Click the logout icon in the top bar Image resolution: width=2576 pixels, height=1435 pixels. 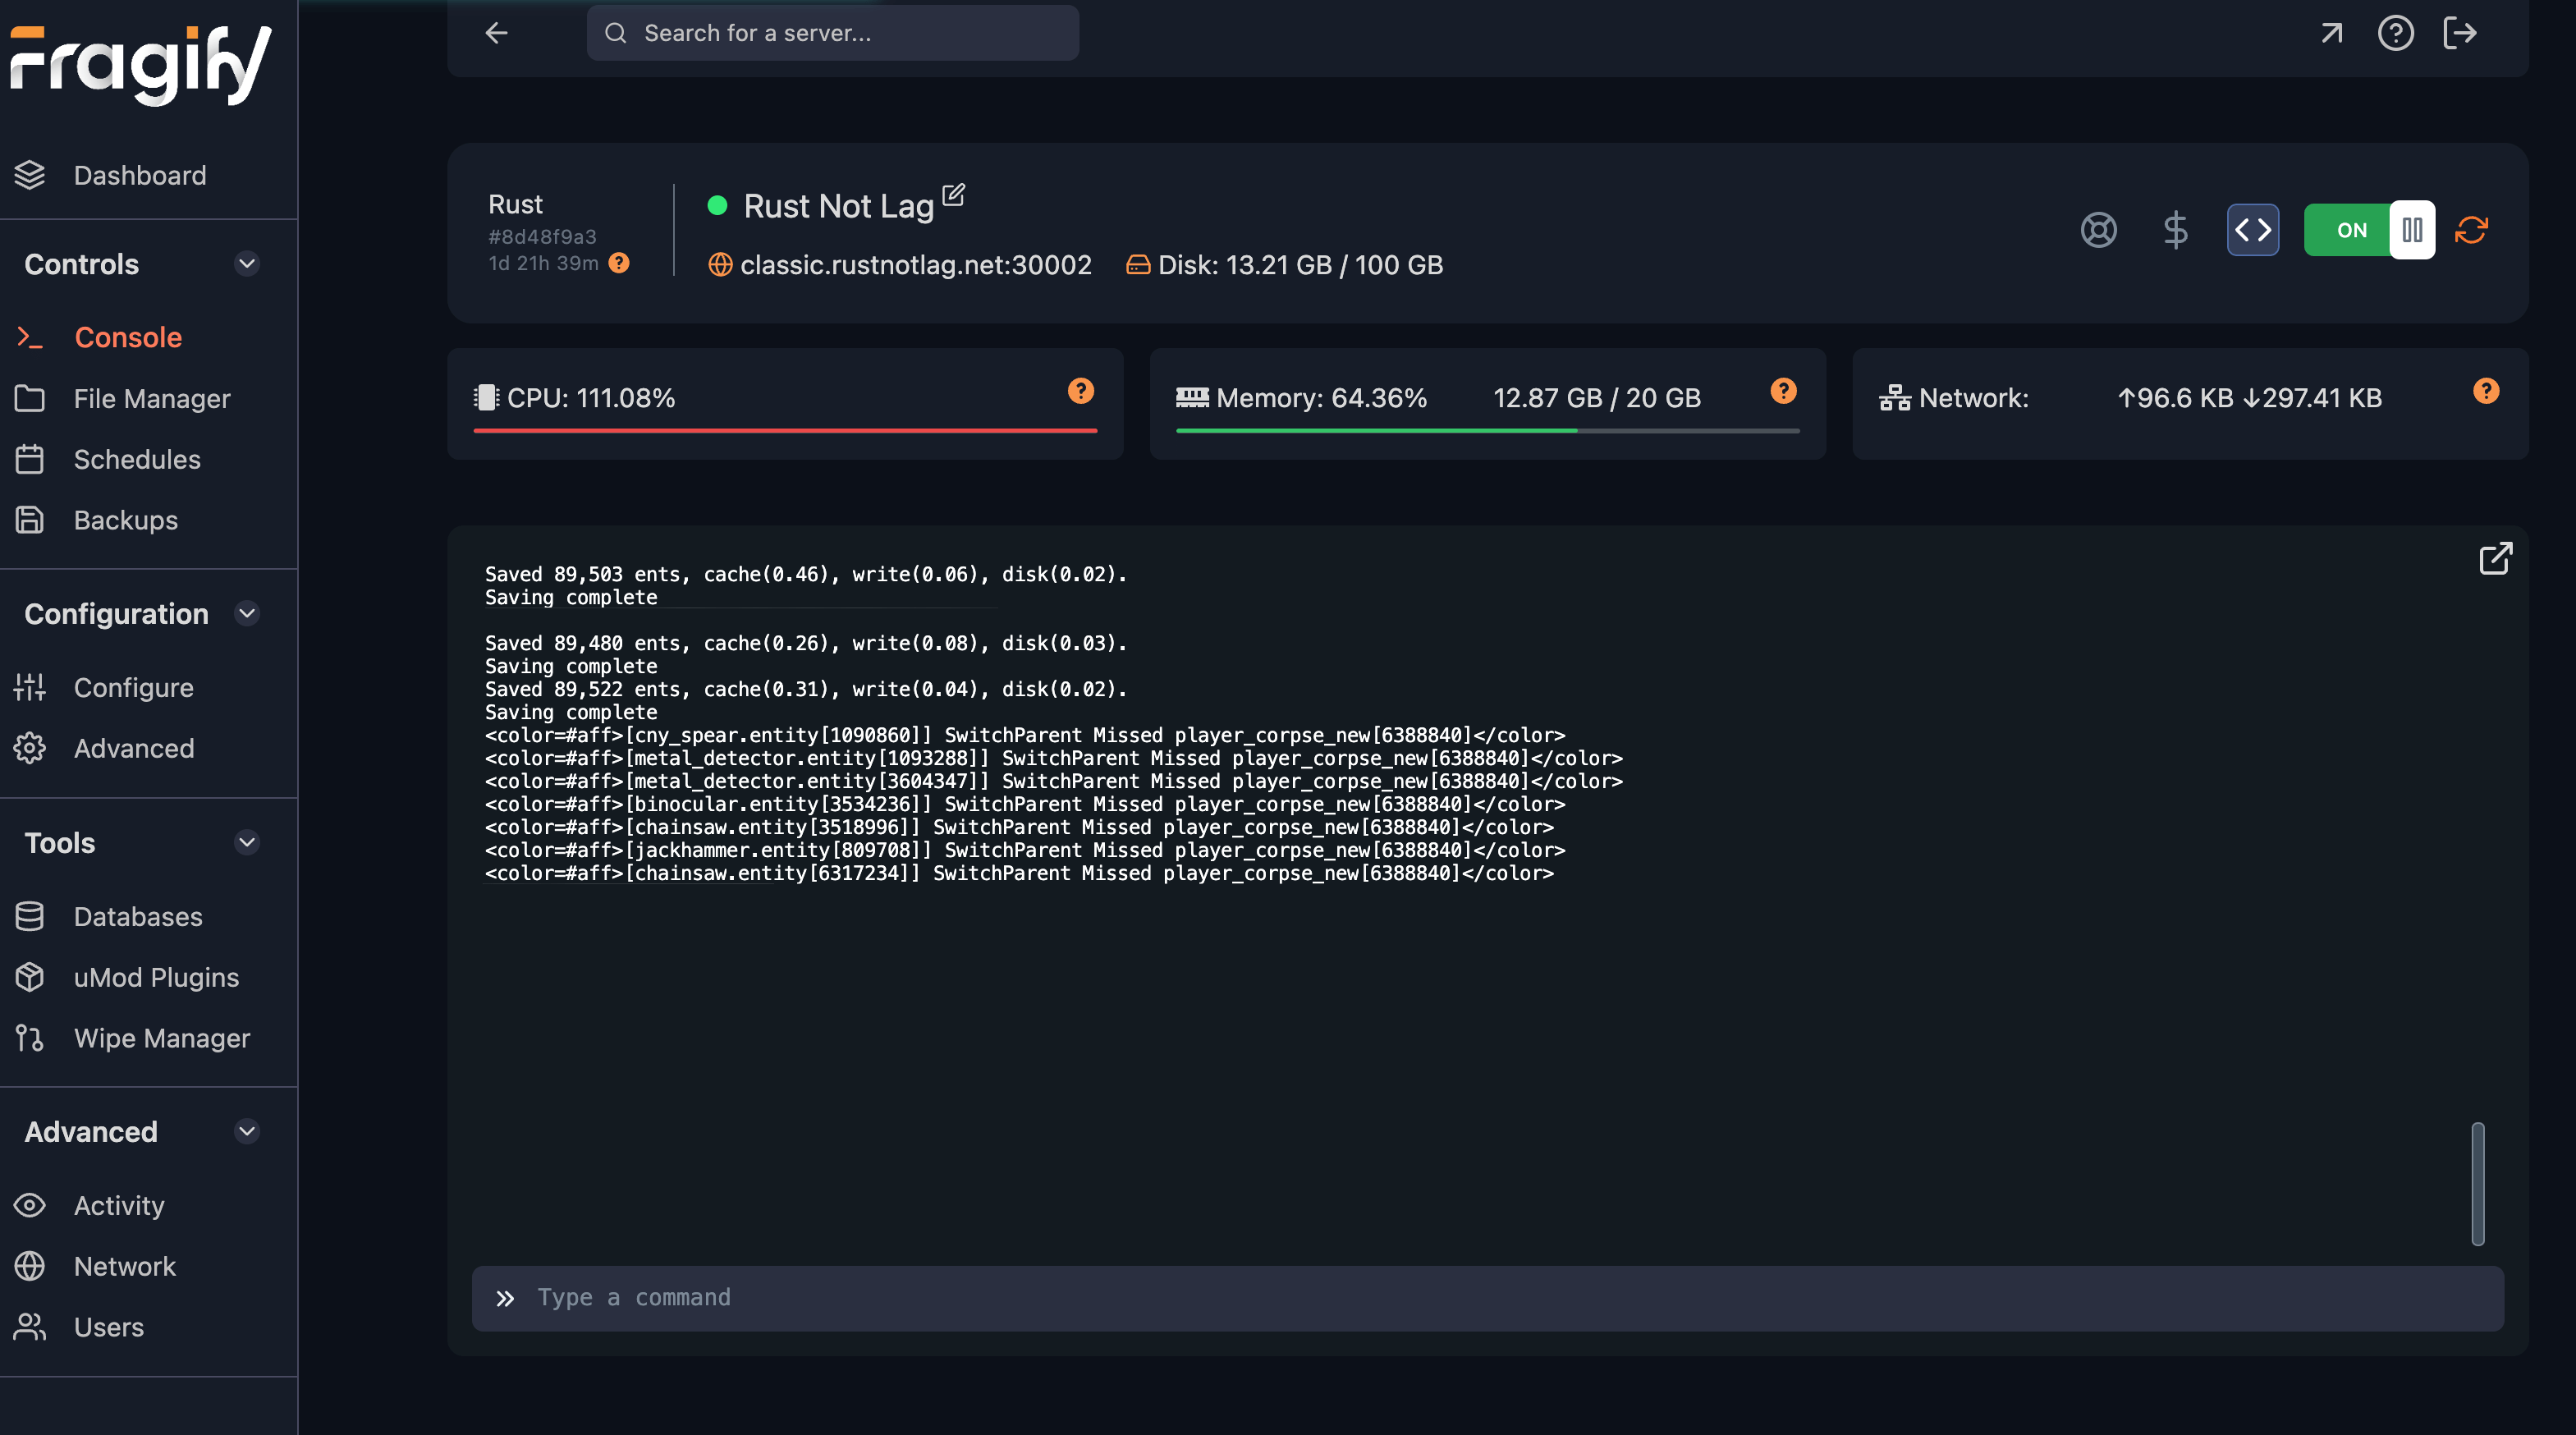coord(2461,32)
